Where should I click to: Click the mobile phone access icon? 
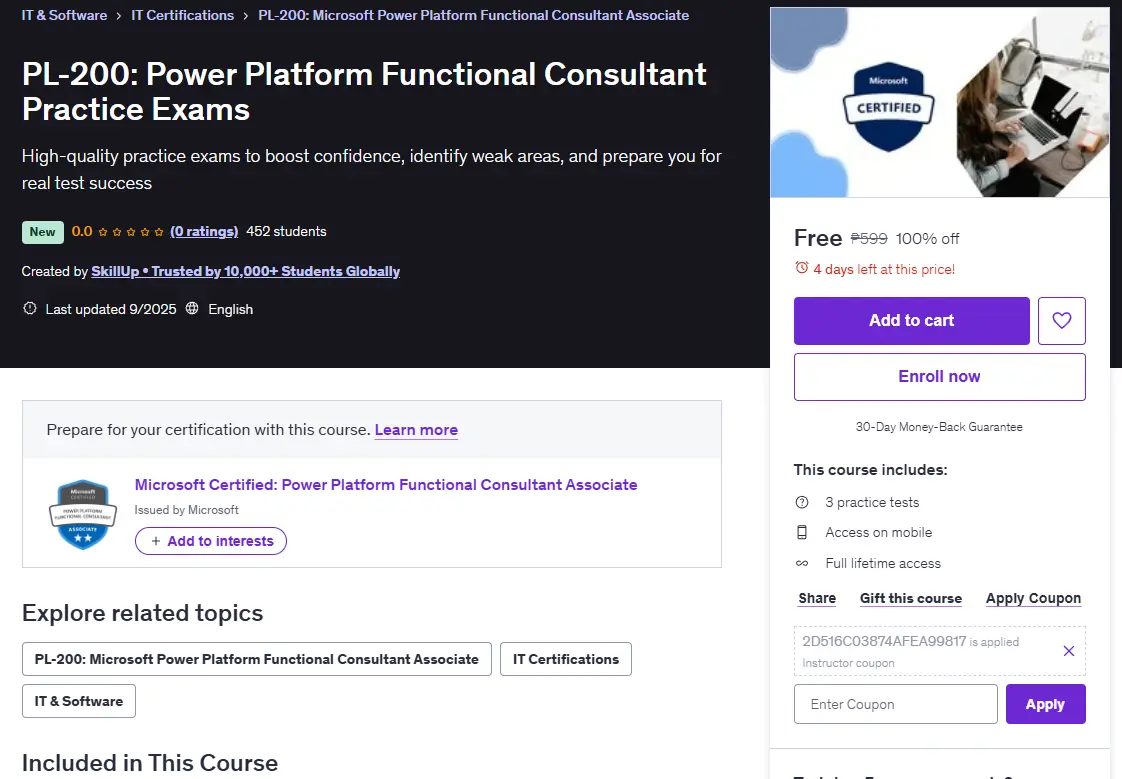[x=801, y=532]
